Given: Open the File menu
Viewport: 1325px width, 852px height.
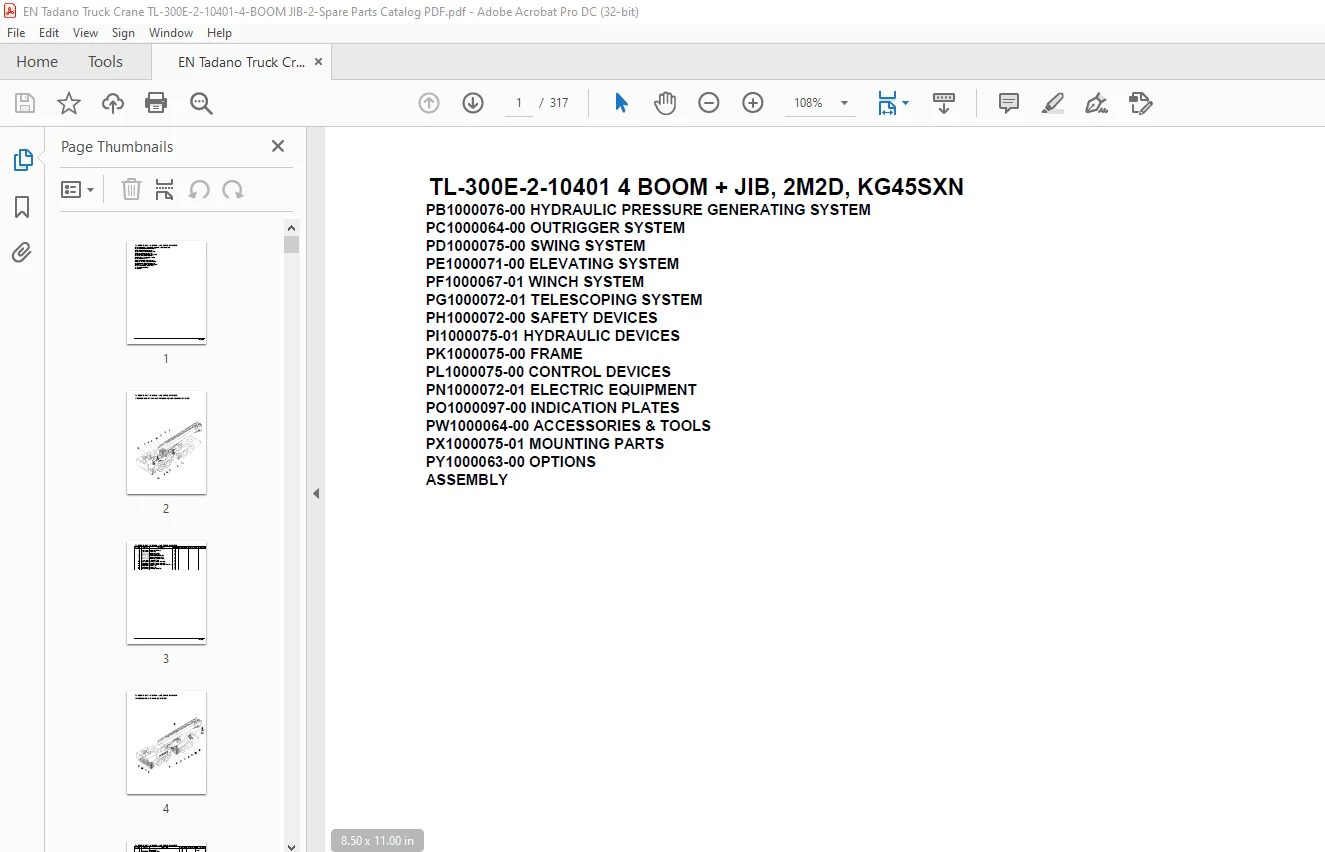Looking at the screenshot, I should coord(16,33).
